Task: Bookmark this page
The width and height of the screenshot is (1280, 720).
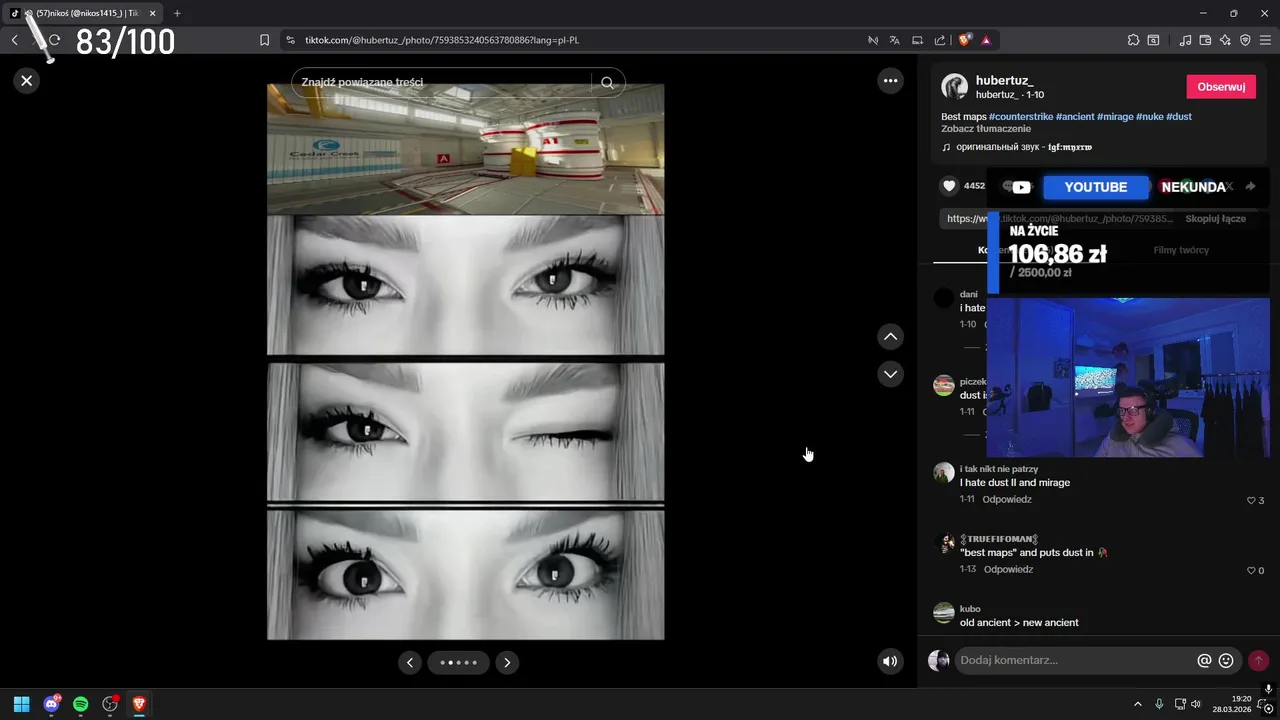Action: pos(264,40)
